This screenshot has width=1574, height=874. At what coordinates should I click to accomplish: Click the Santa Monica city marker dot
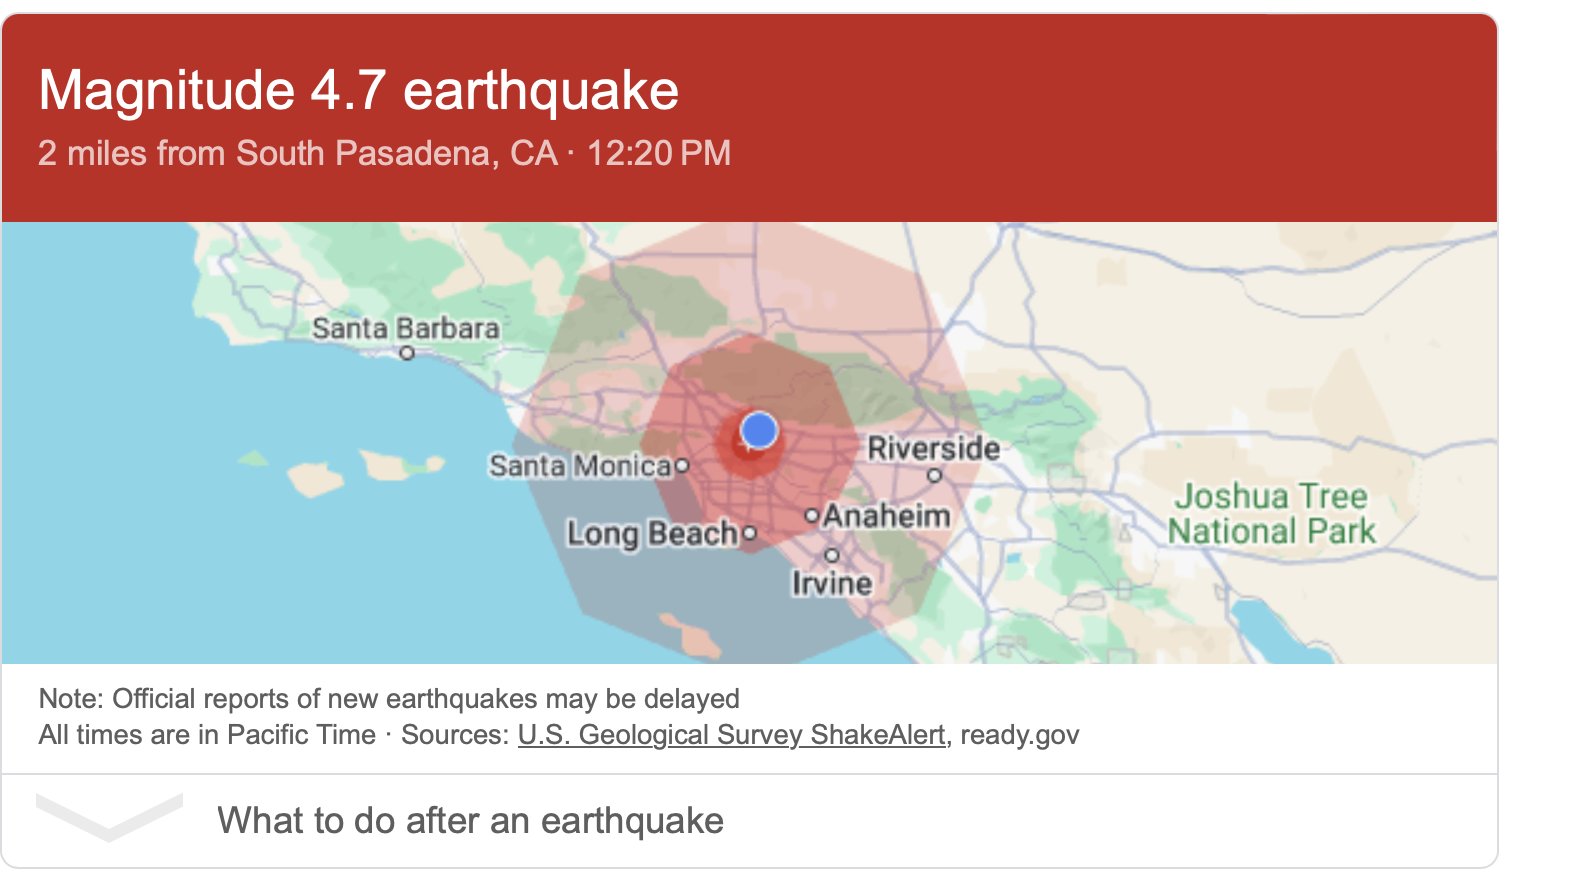[682, 465]
